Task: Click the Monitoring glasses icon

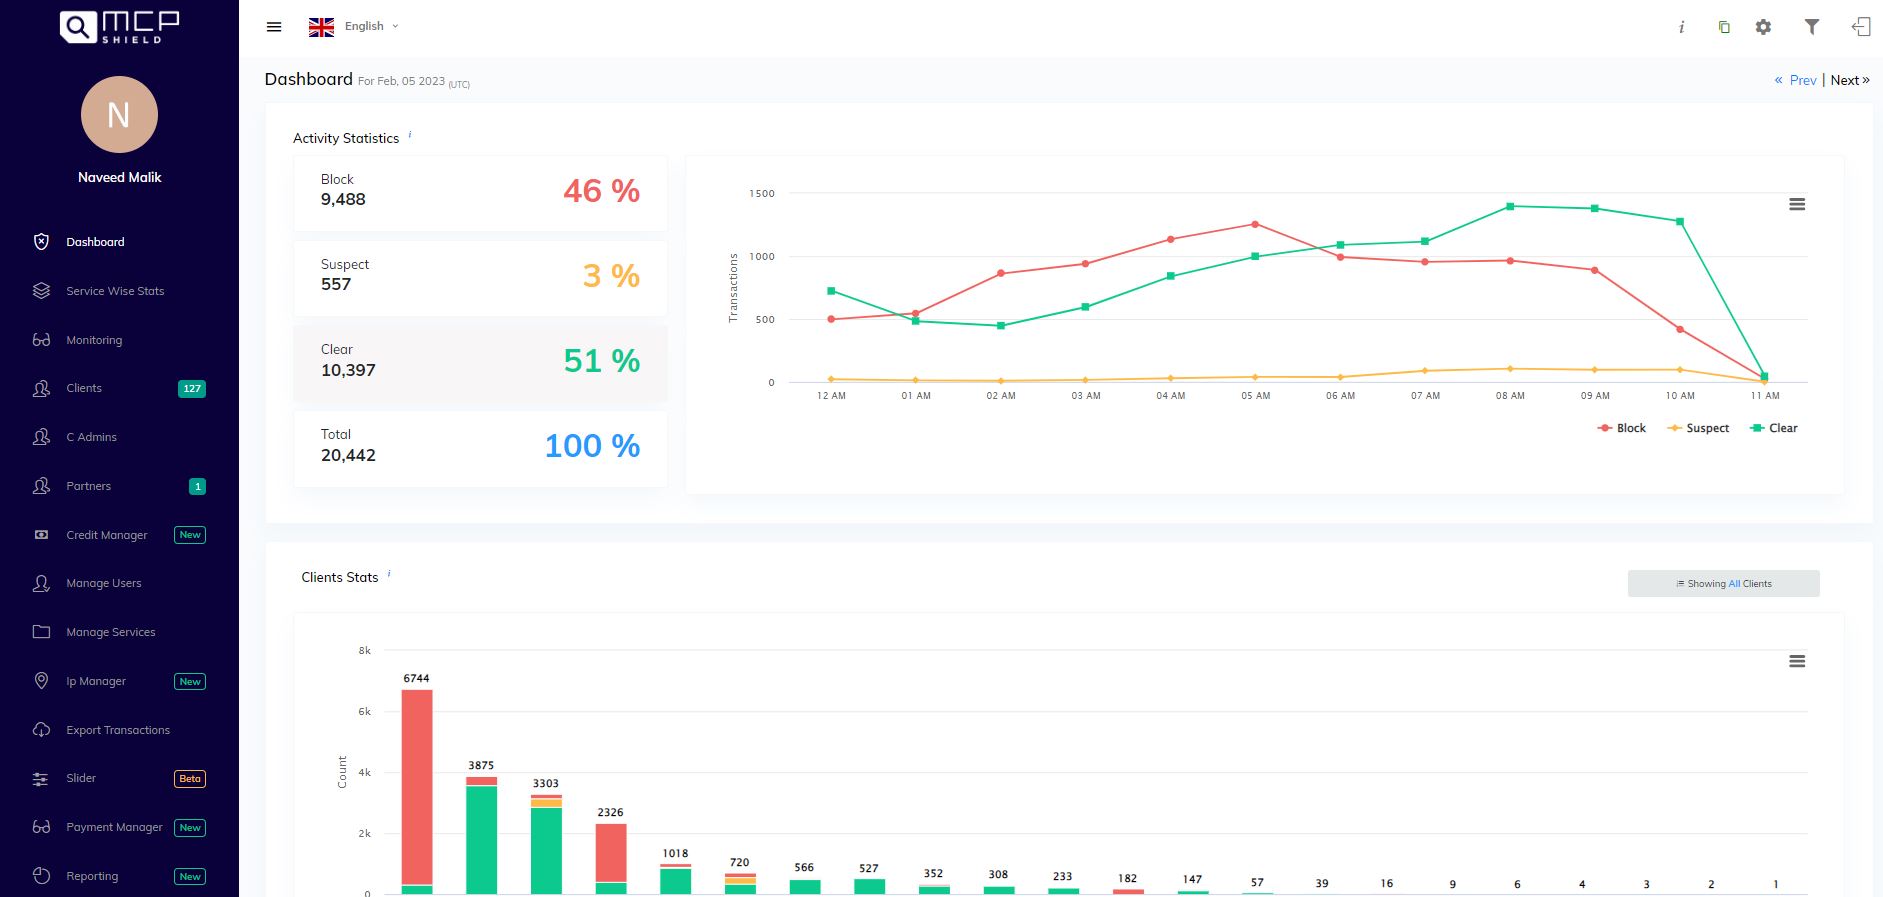Action: (41, 340)
